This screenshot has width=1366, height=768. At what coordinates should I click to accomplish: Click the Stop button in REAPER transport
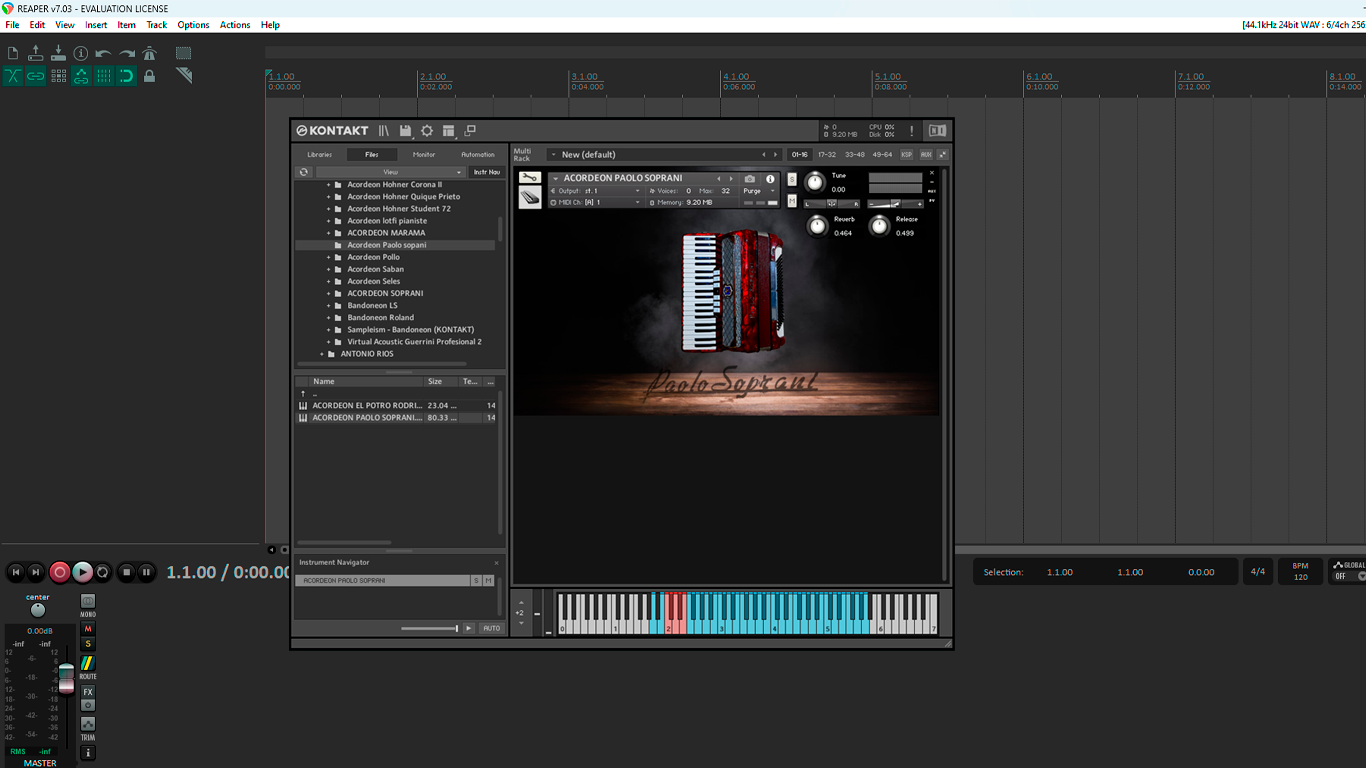click(x=126, y=572)
